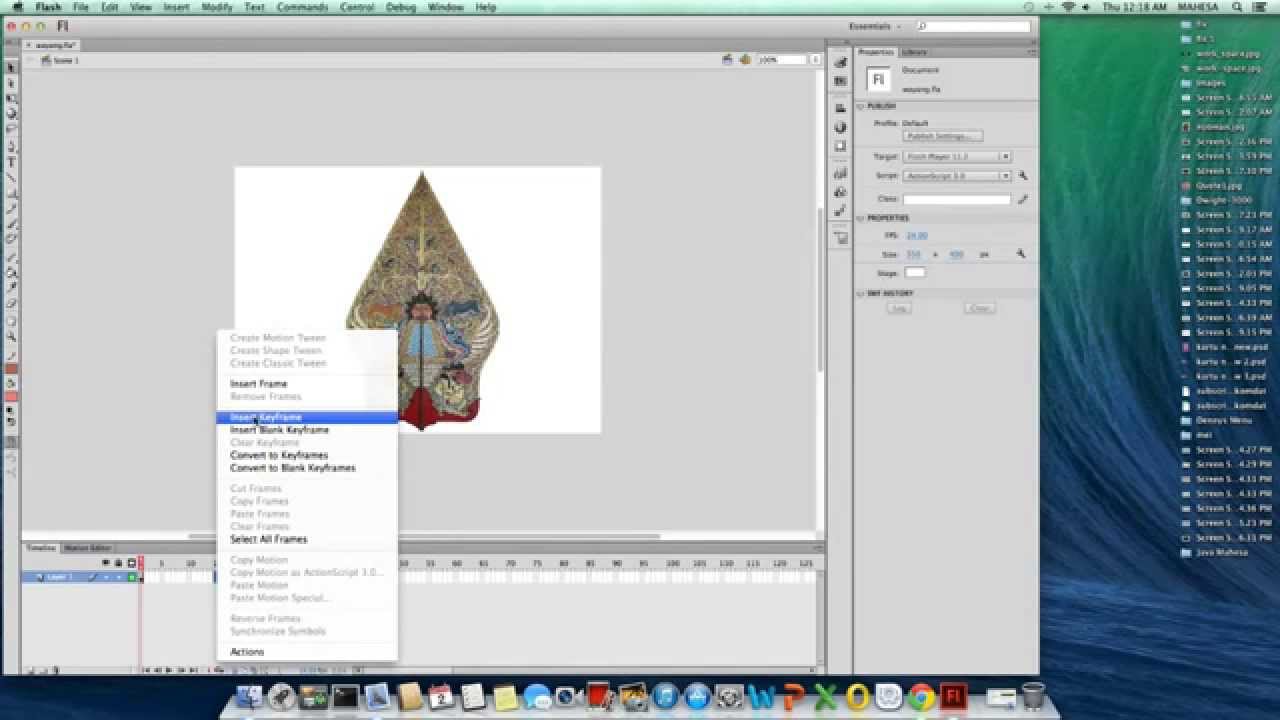The width and height of the screenshot is (1280, 720).
Task: Open the Edit Symbols dropdown icon
Action: (x=745, y=60)
